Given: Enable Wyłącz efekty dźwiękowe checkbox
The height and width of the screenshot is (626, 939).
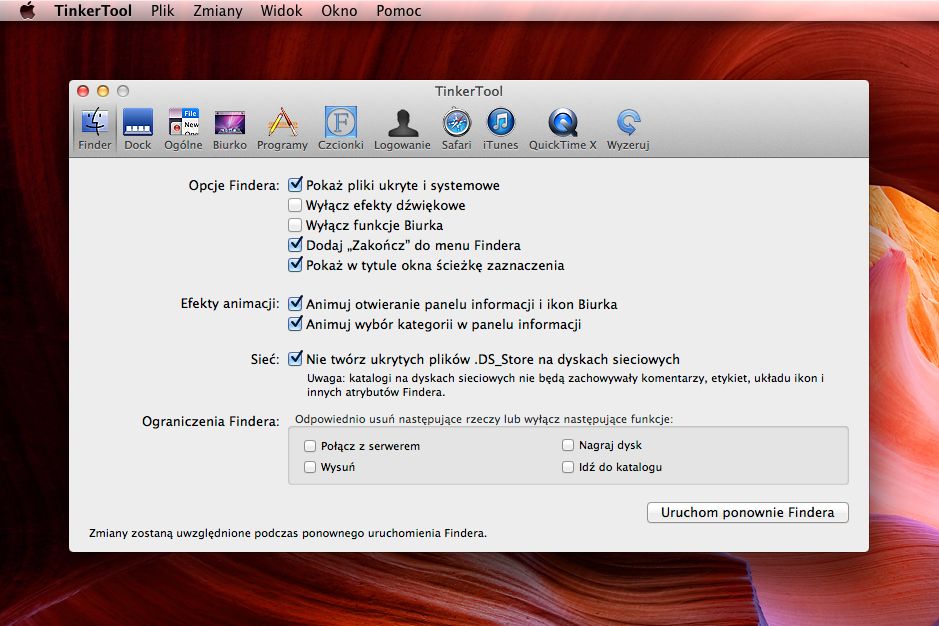Looking at the screenshot, I should coord(295,205).
